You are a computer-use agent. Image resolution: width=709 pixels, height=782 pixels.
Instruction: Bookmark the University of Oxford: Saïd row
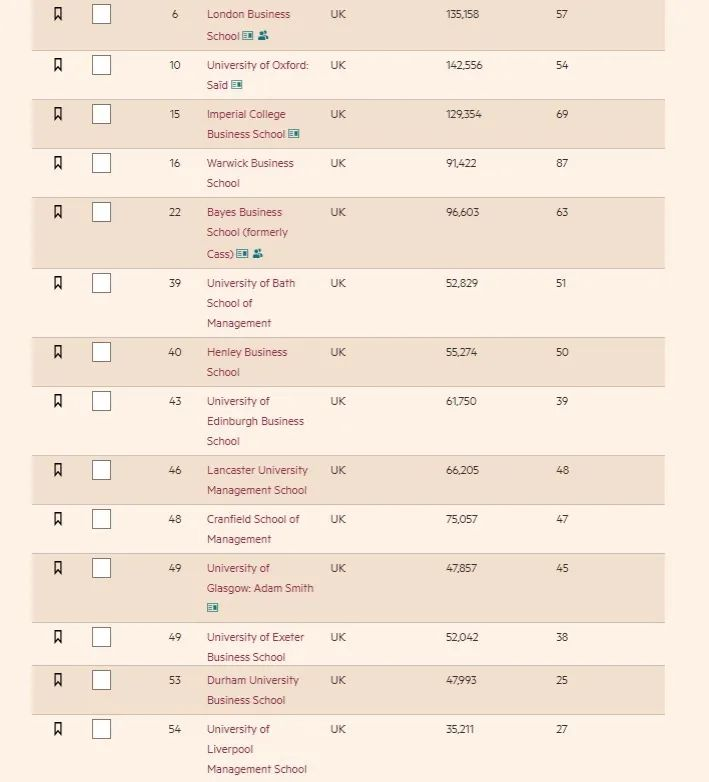click(x=58, y=65)
